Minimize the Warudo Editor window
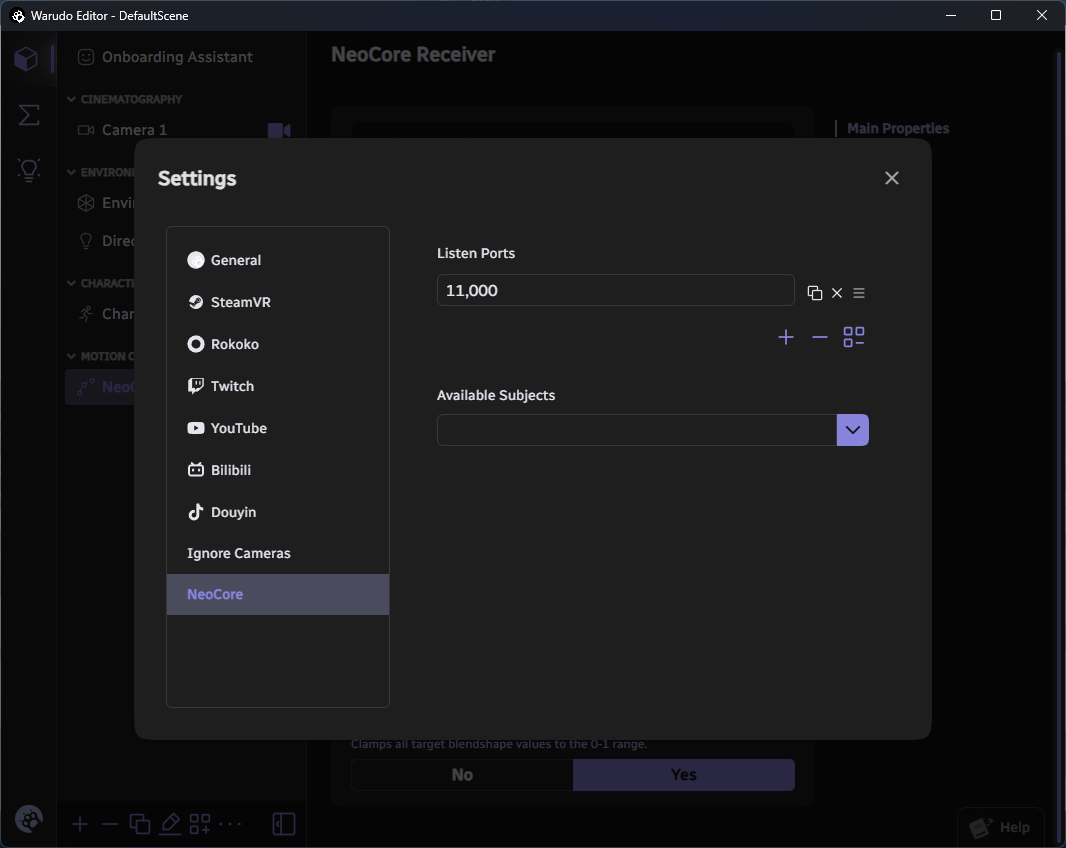This screenshot has width=1066, height=848. pyautogui.click(x=951, y=15)
